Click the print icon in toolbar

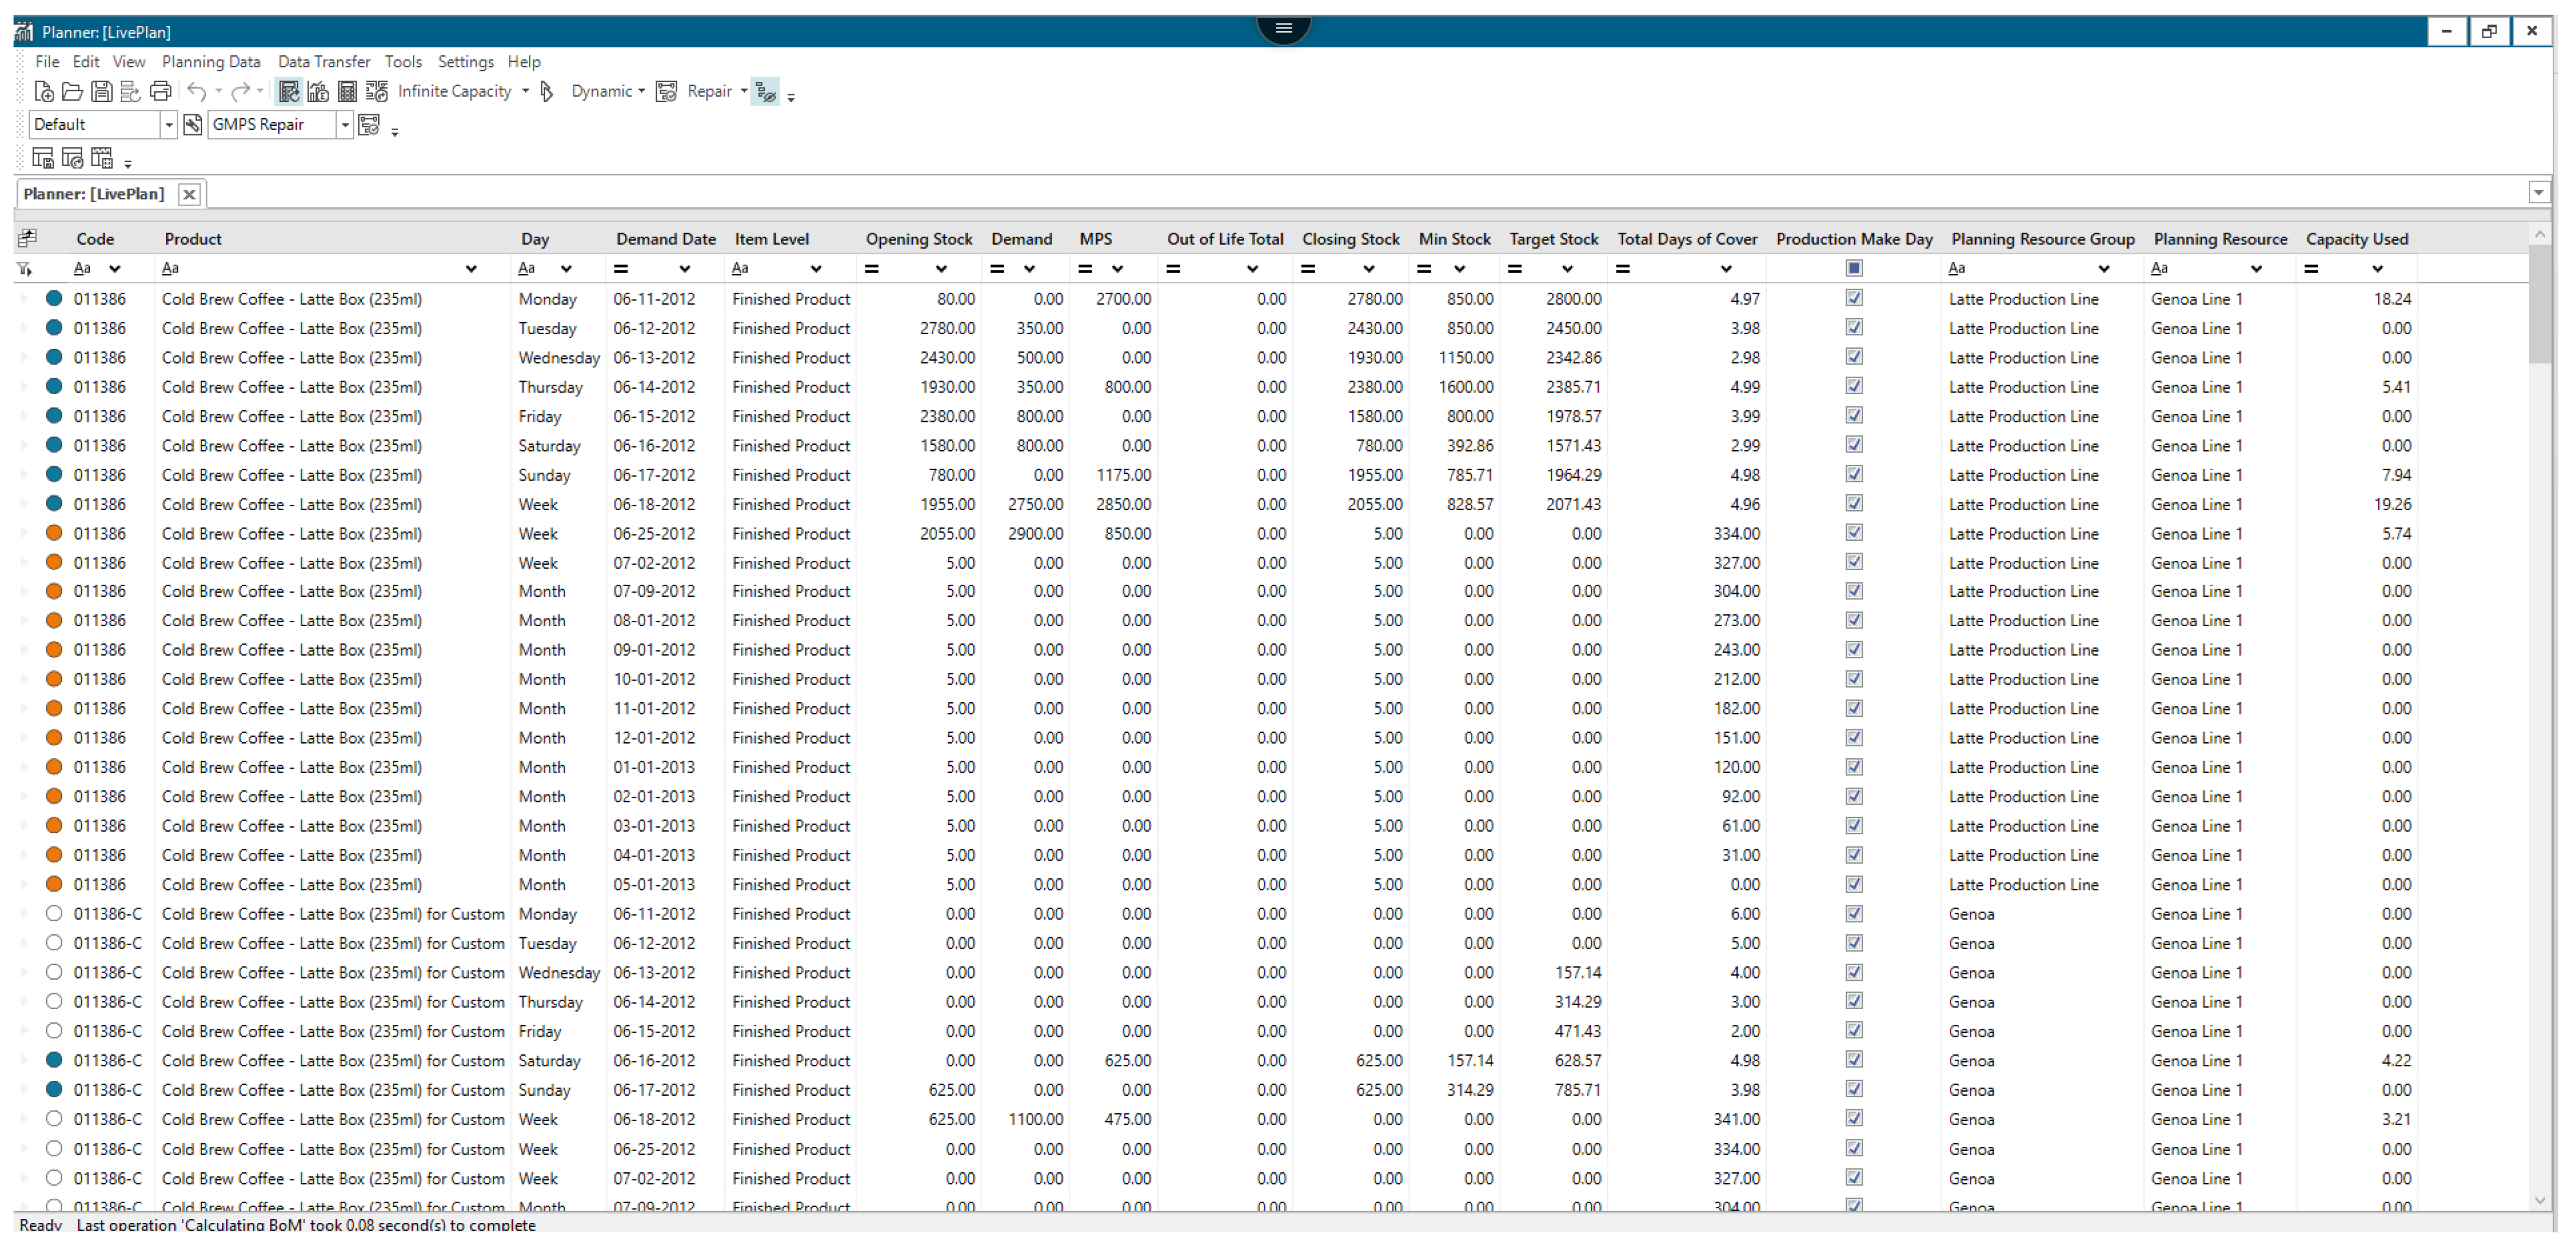[160, 92]
